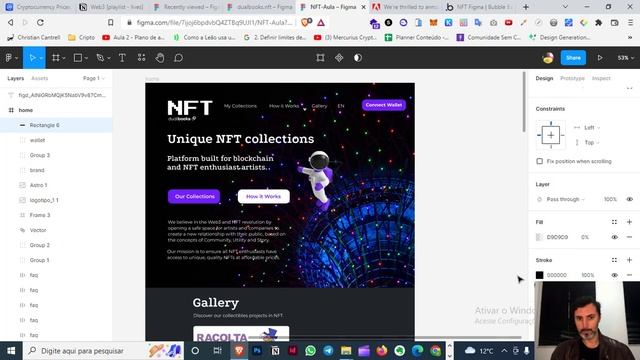Click the Share button

pyautogui.click(x=573, y=58)
